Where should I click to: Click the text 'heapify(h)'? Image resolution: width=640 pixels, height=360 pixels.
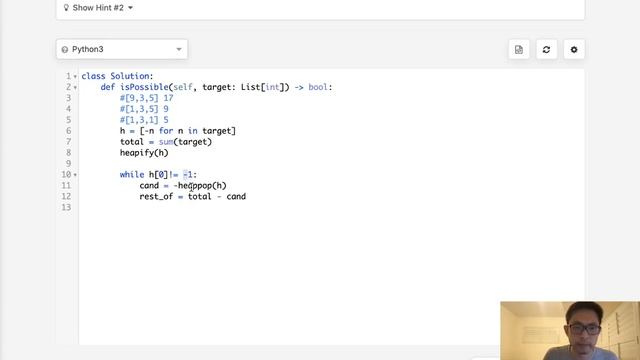(144, 153)
